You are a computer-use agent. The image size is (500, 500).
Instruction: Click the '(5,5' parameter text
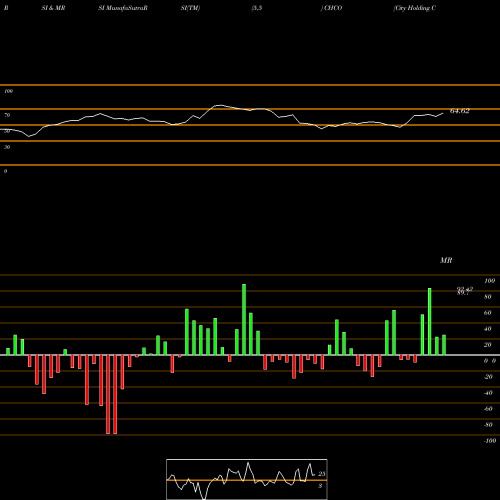tap(257, 8)
